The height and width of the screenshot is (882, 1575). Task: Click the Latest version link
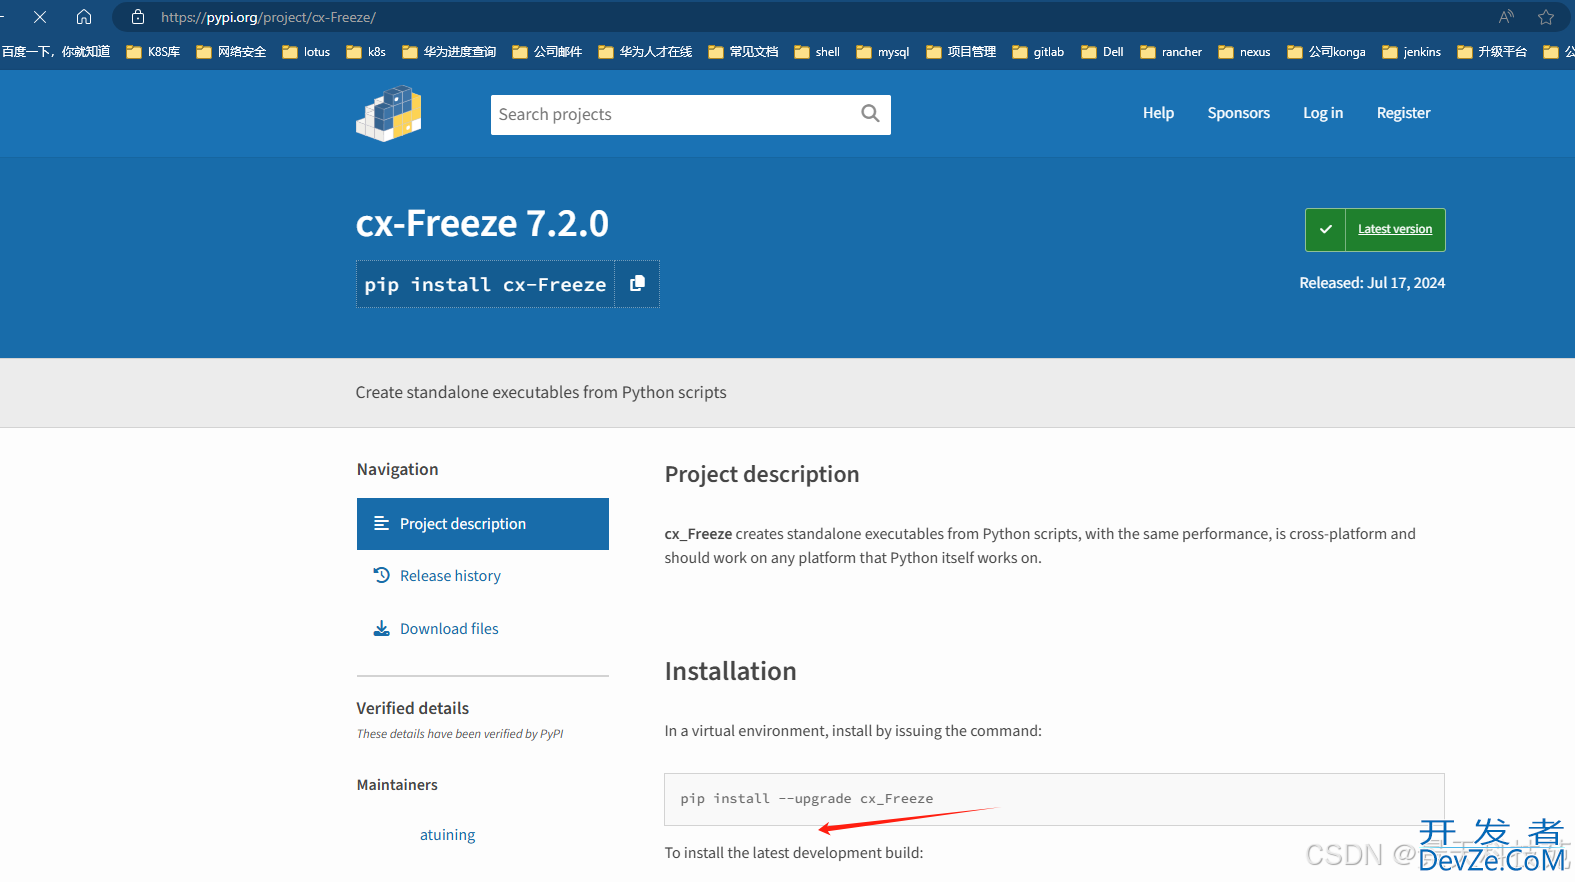[x=1395, y=229]
